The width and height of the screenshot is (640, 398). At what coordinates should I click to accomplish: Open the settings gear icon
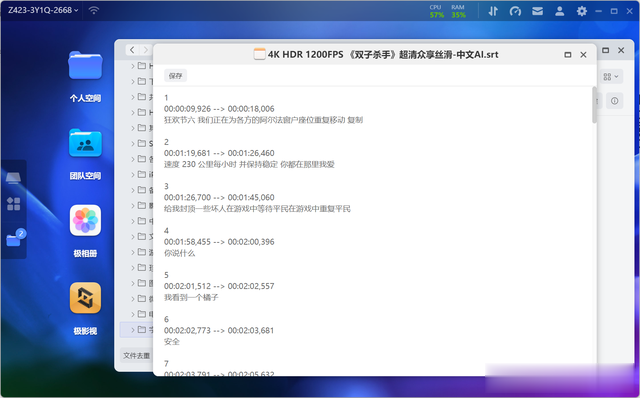[x=582, y=11]
